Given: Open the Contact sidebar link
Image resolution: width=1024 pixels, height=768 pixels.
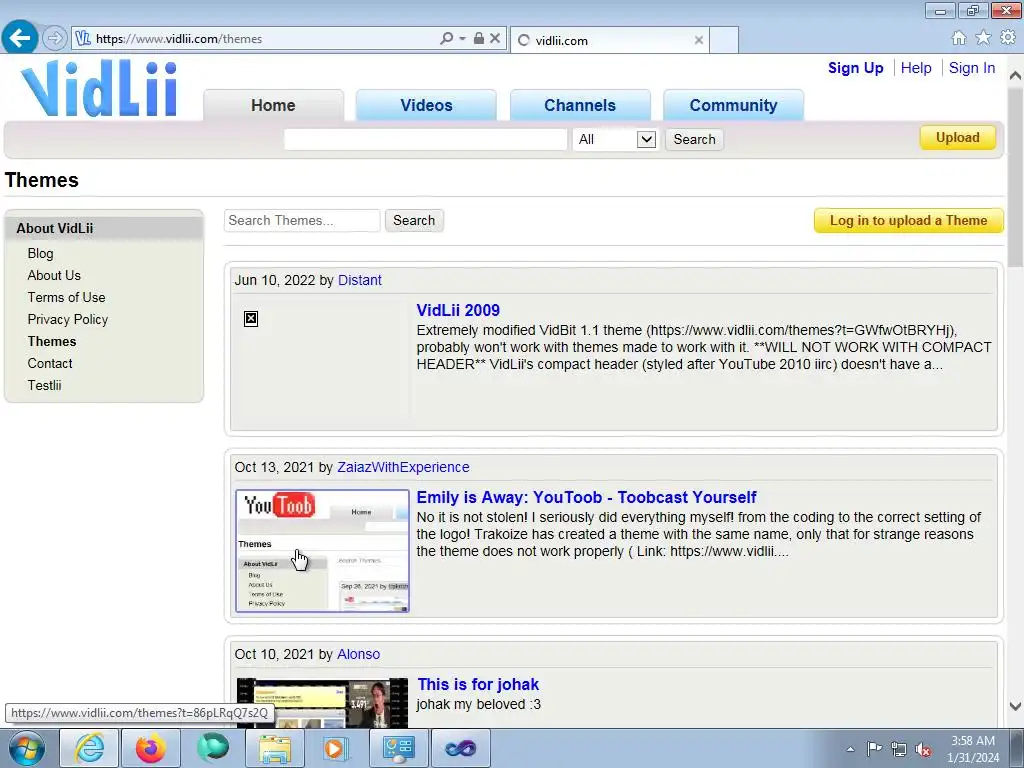Looking at the screenshot, I should (50, 363).
